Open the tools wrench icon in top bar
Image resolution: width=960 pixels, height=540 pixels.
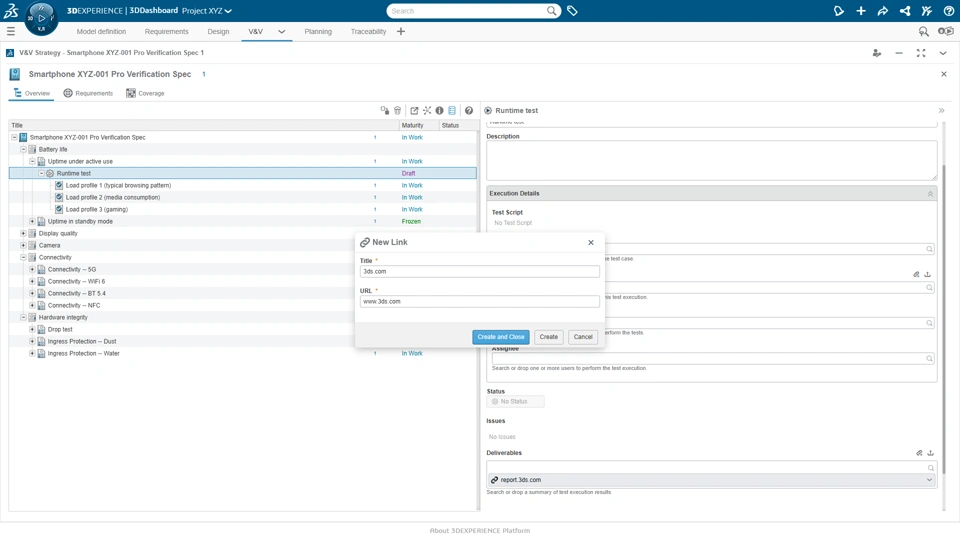(x=926, y=10)
